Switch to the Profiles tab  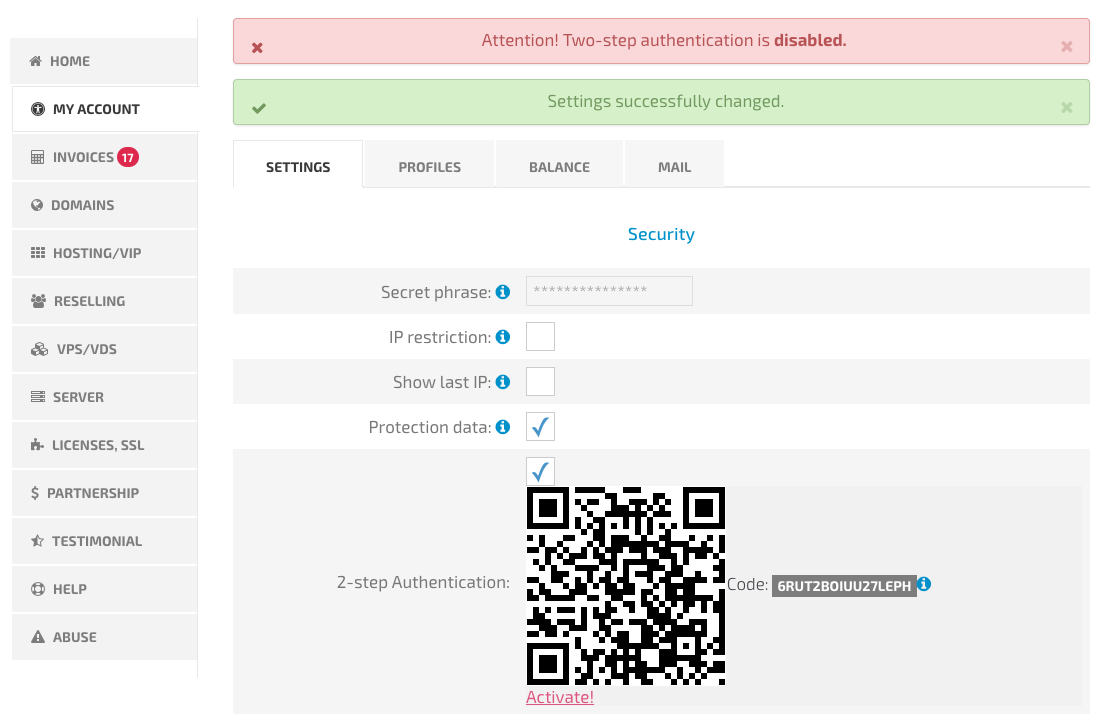click(429, 167)
